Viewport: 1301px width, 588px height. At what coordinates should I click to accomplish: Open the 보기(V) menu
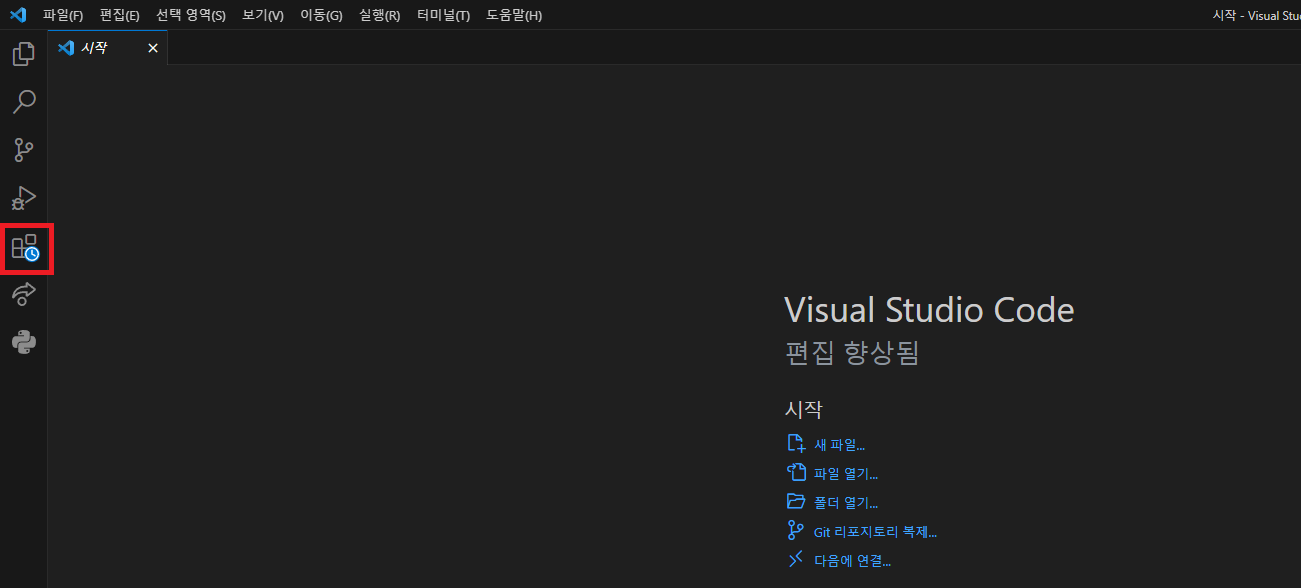pos(263,15)
